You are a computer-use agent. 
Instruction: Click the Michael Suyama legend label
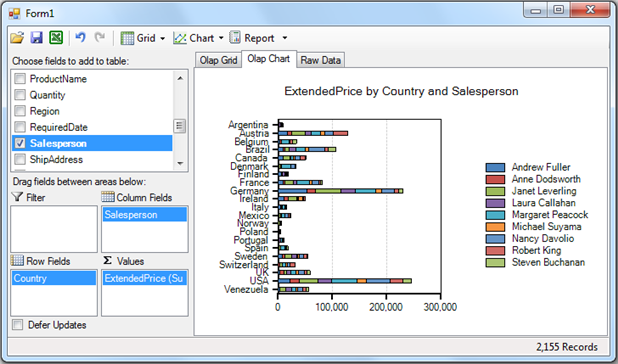point(546,227)
